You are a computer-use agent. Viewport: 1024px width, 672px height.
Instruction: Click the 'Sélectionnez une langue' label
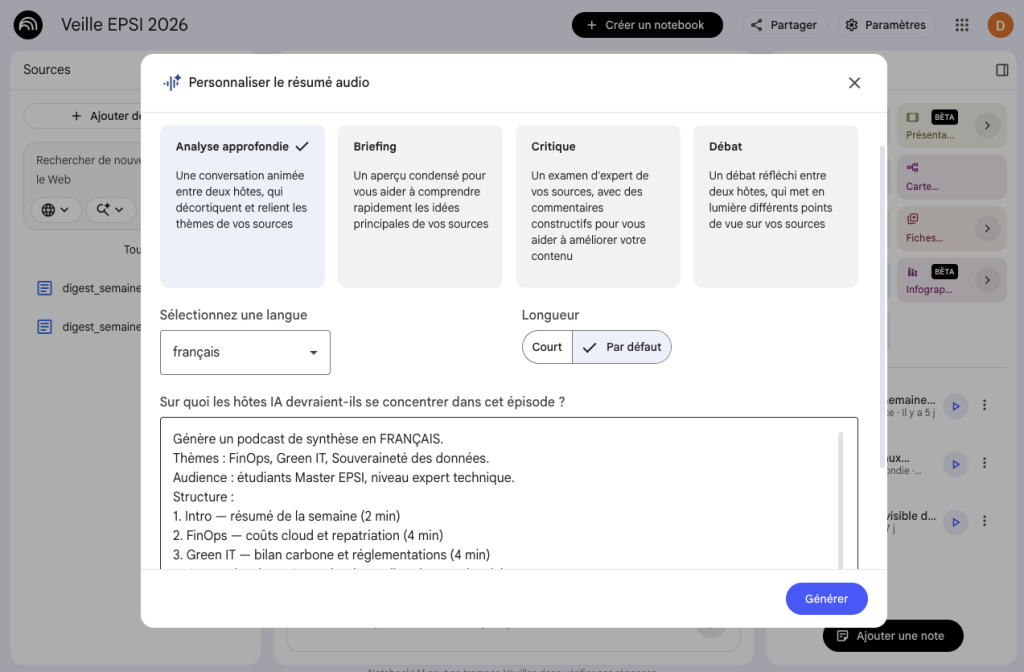(233, 315)
